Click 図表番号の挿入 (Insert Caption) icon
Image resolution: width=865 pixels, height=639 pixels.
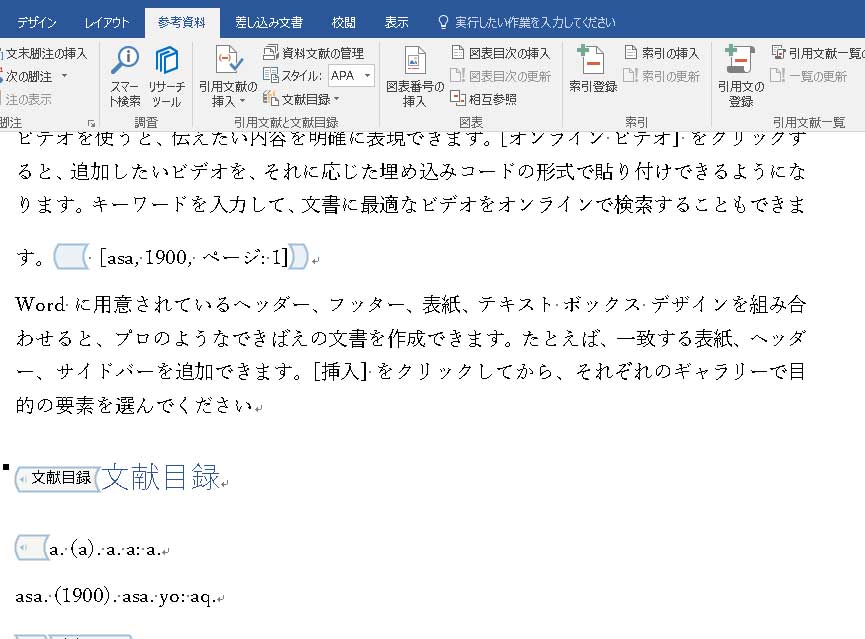point(415,62)
